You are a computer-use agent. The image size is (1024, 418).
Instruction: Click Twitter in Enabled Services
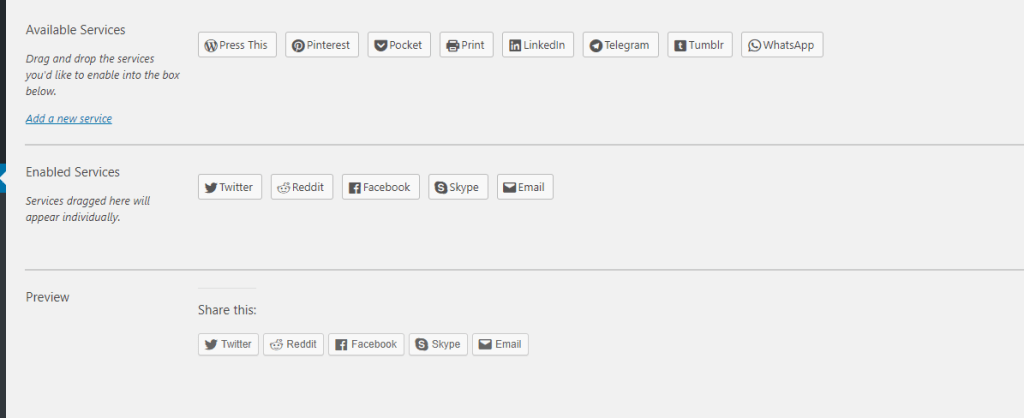point(229,187)
